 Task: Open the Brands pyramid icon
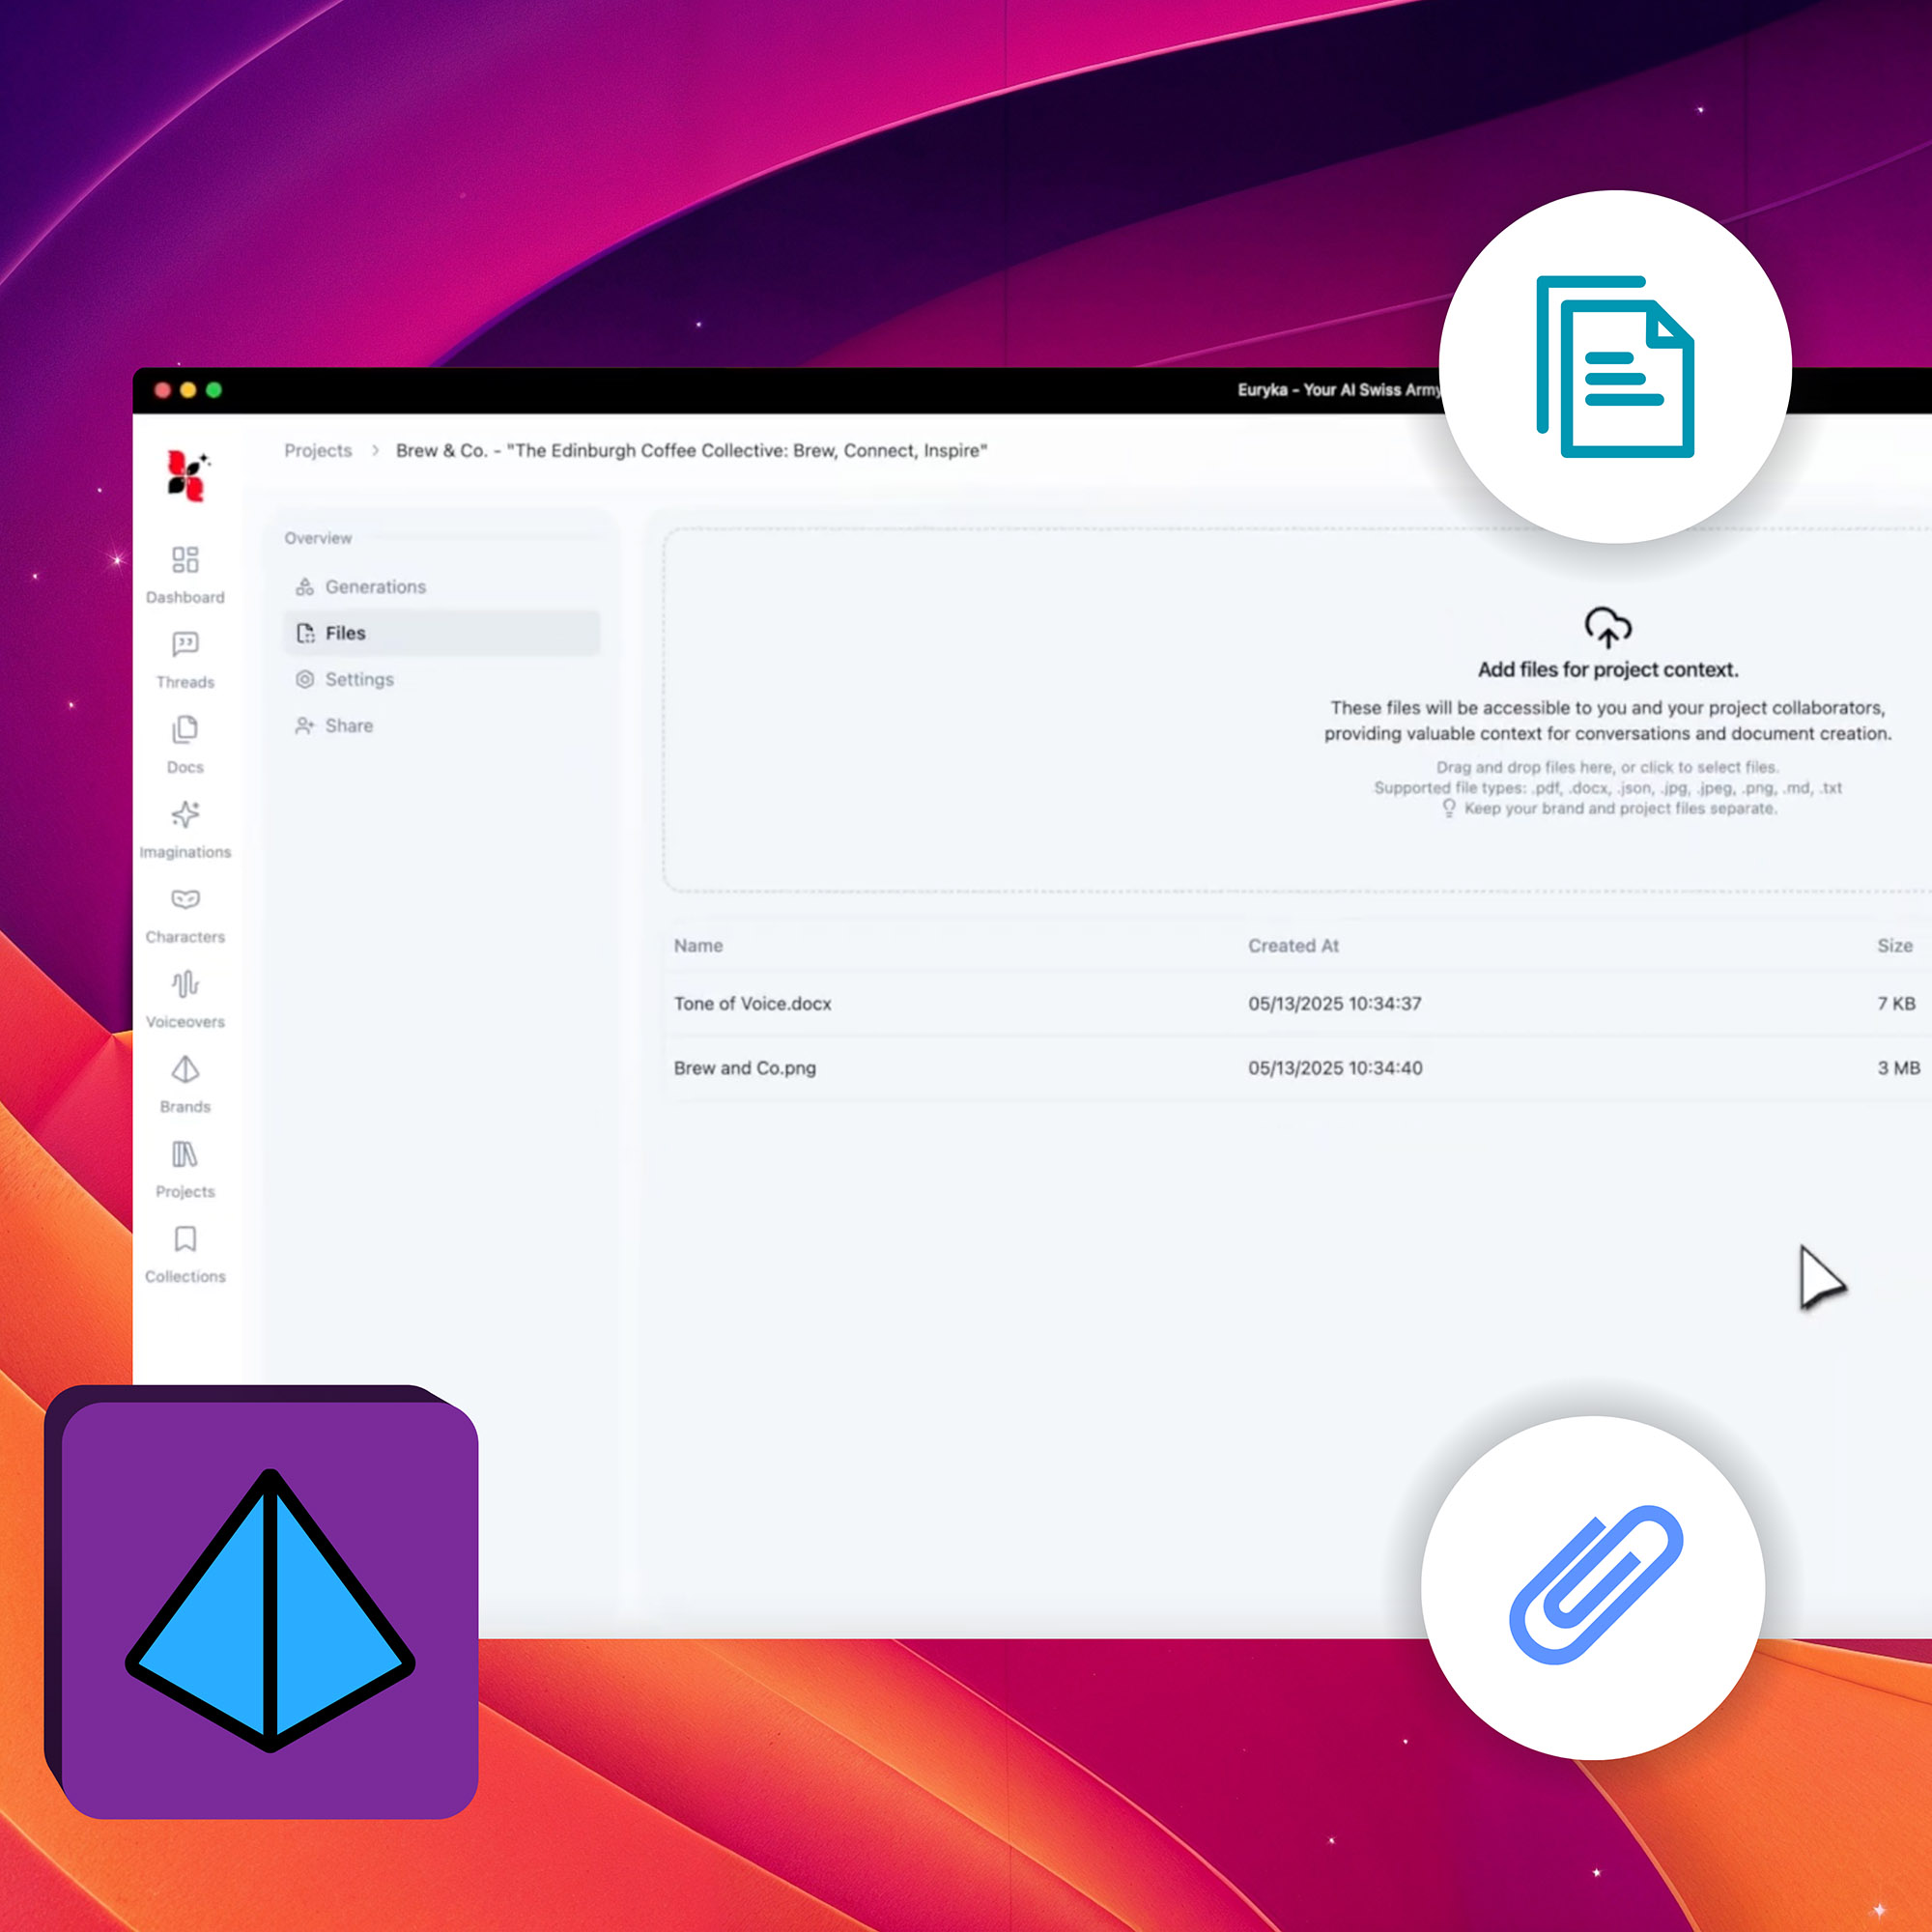click(x=185, y=1070)
